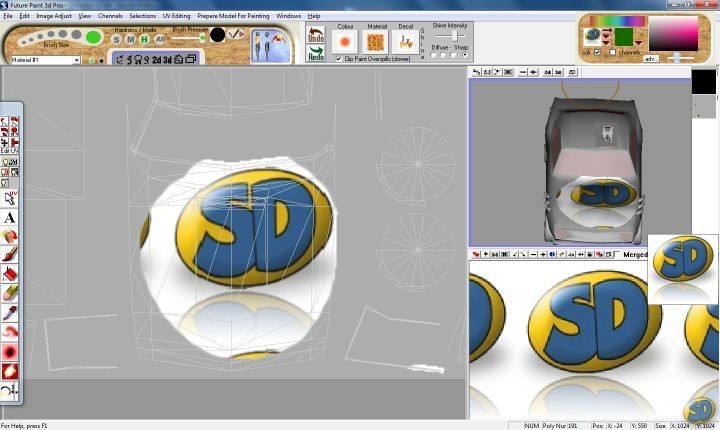Select the All brush mode button
The width and height of the screenshot is (720, 430).
point(160,40)
